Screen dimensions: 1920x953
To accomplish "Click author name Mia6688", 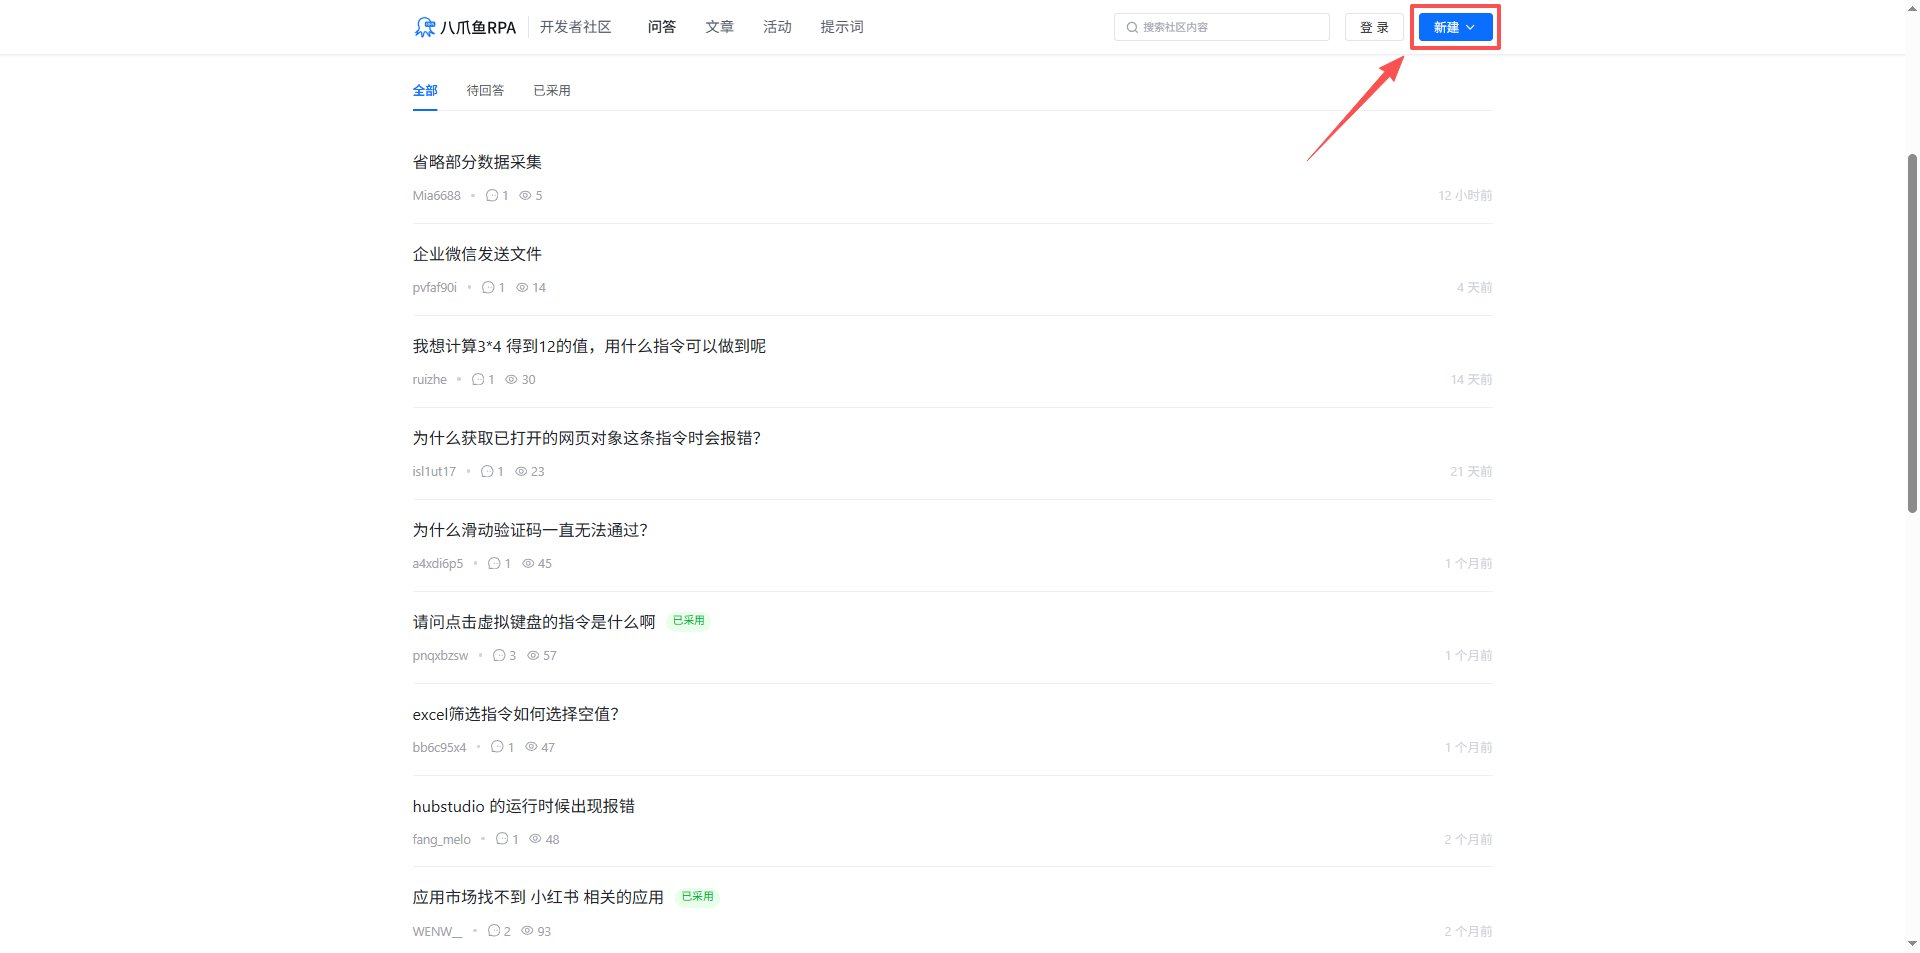I will [x=436, y=195].
